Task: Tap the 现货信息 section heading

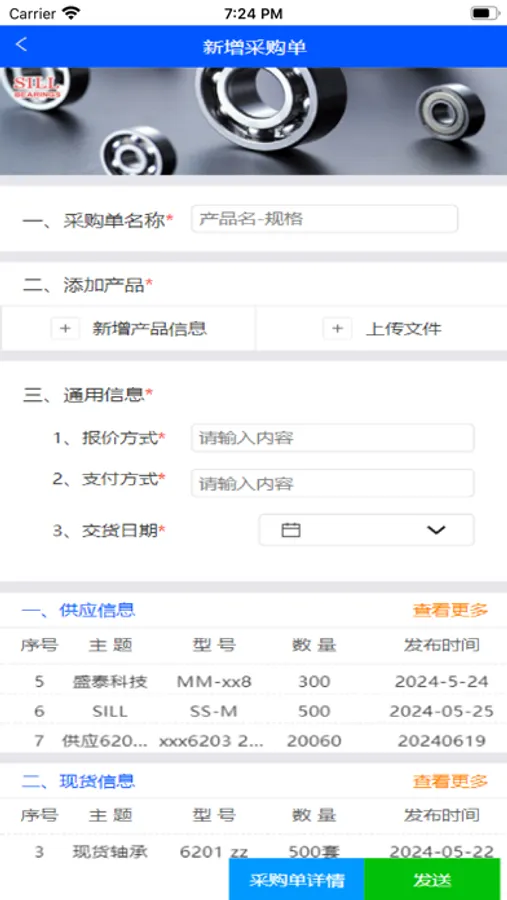Action: (78, 781)
